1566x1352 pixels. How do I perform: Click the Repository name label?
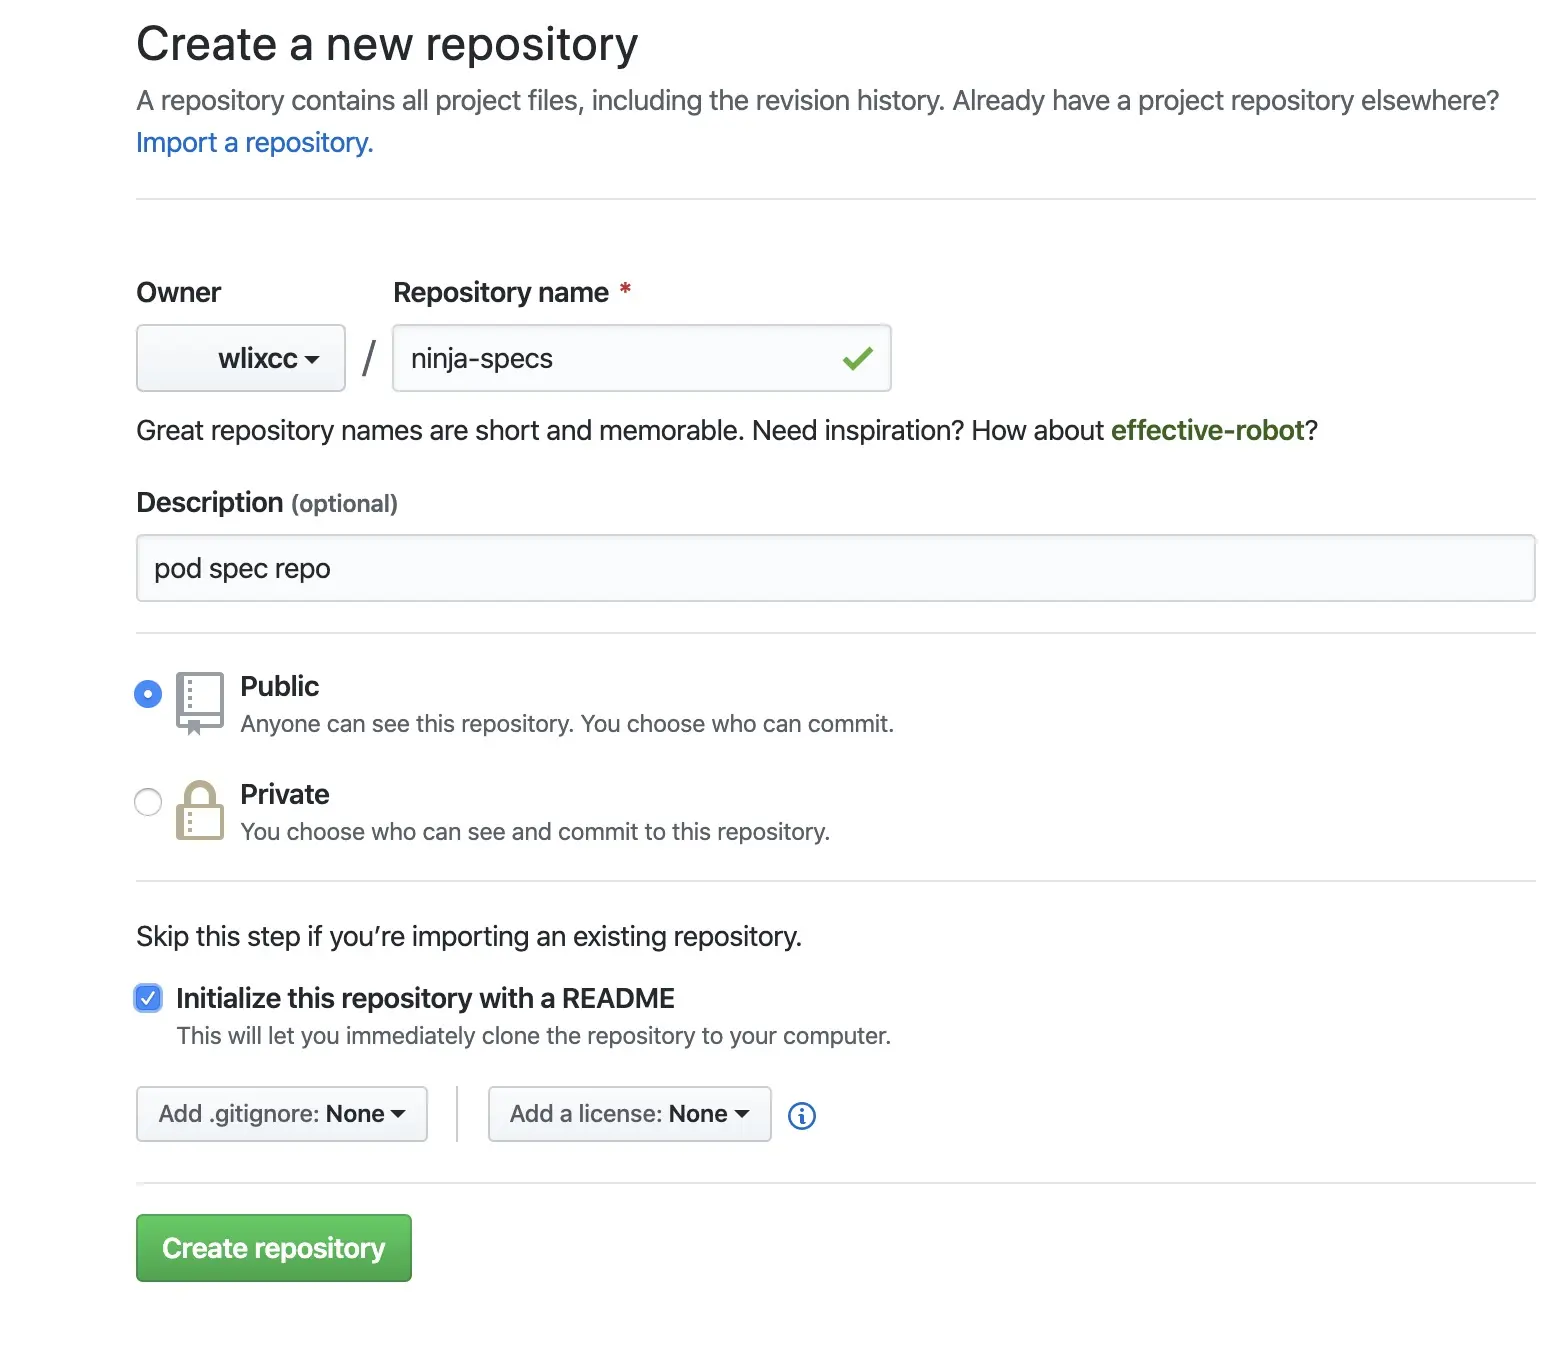[500, 293]
